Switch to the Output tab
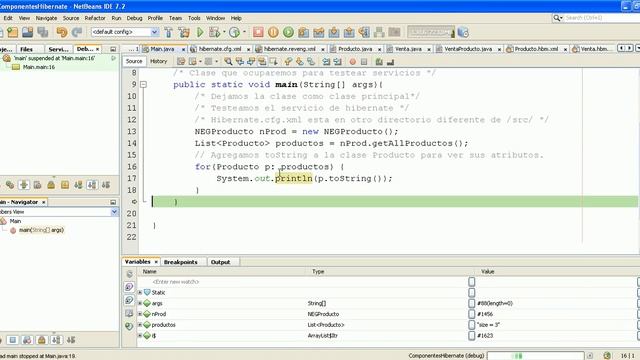This screenshot has width=640, height=360. (220, 262)
